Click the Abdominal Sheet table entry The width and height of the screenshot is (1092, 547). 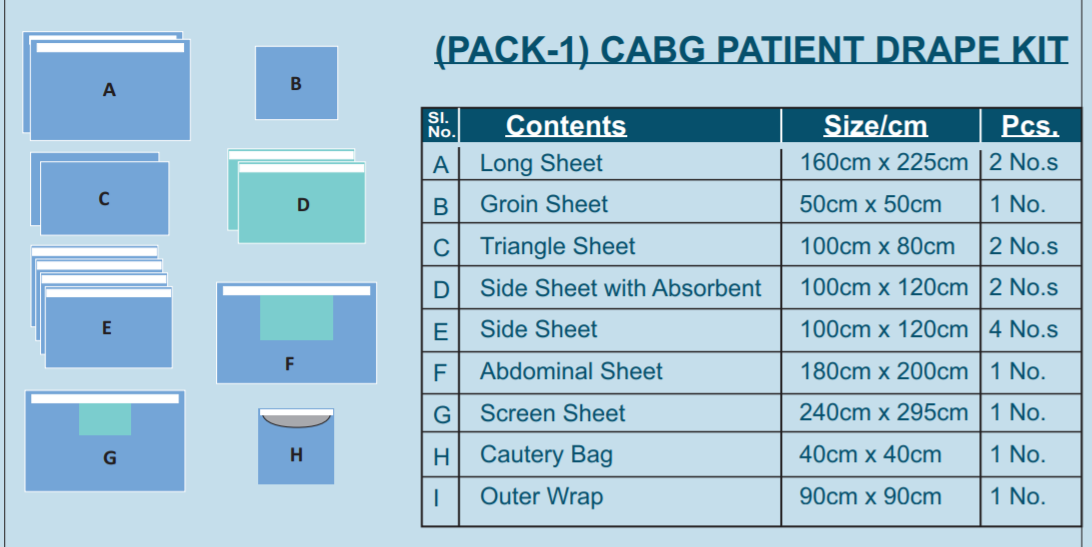coord(571,372)
